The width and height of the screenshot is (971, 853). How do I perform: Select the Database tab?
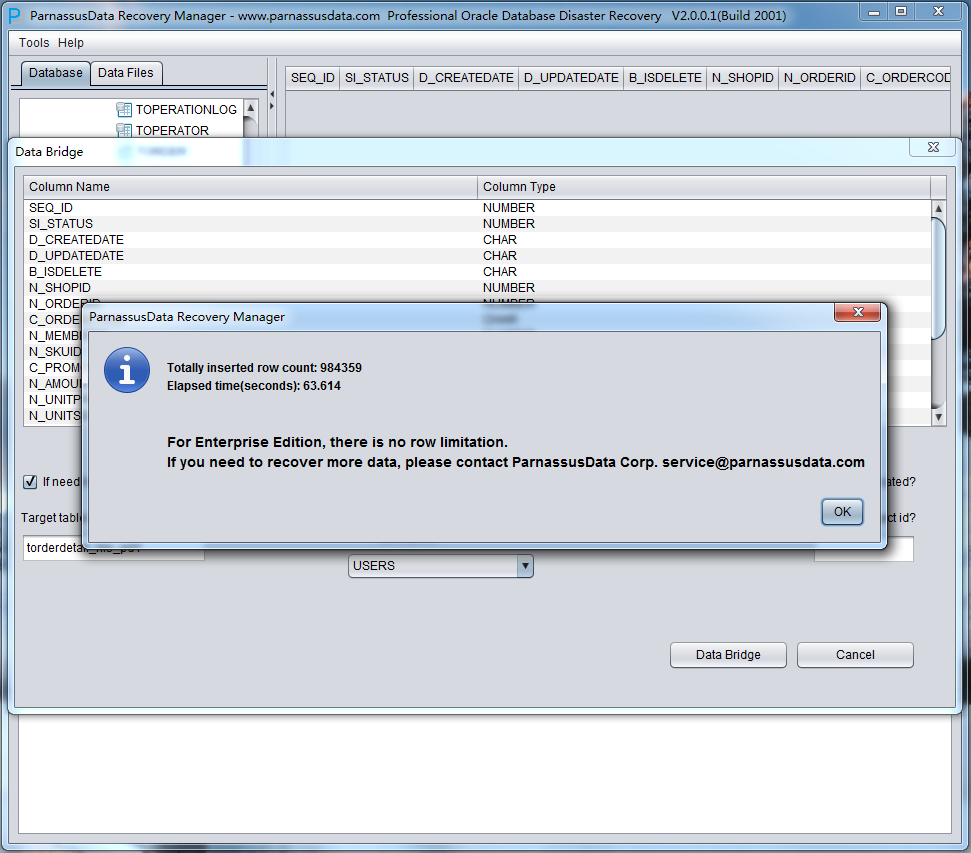point(55,73)
